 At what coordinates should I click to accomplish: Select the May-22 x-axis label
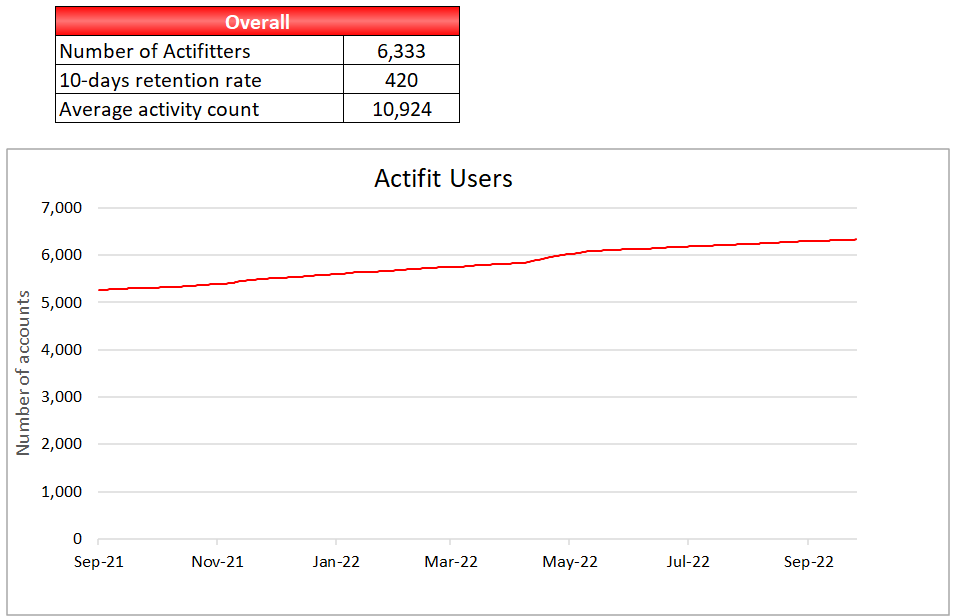click(570, 562)
